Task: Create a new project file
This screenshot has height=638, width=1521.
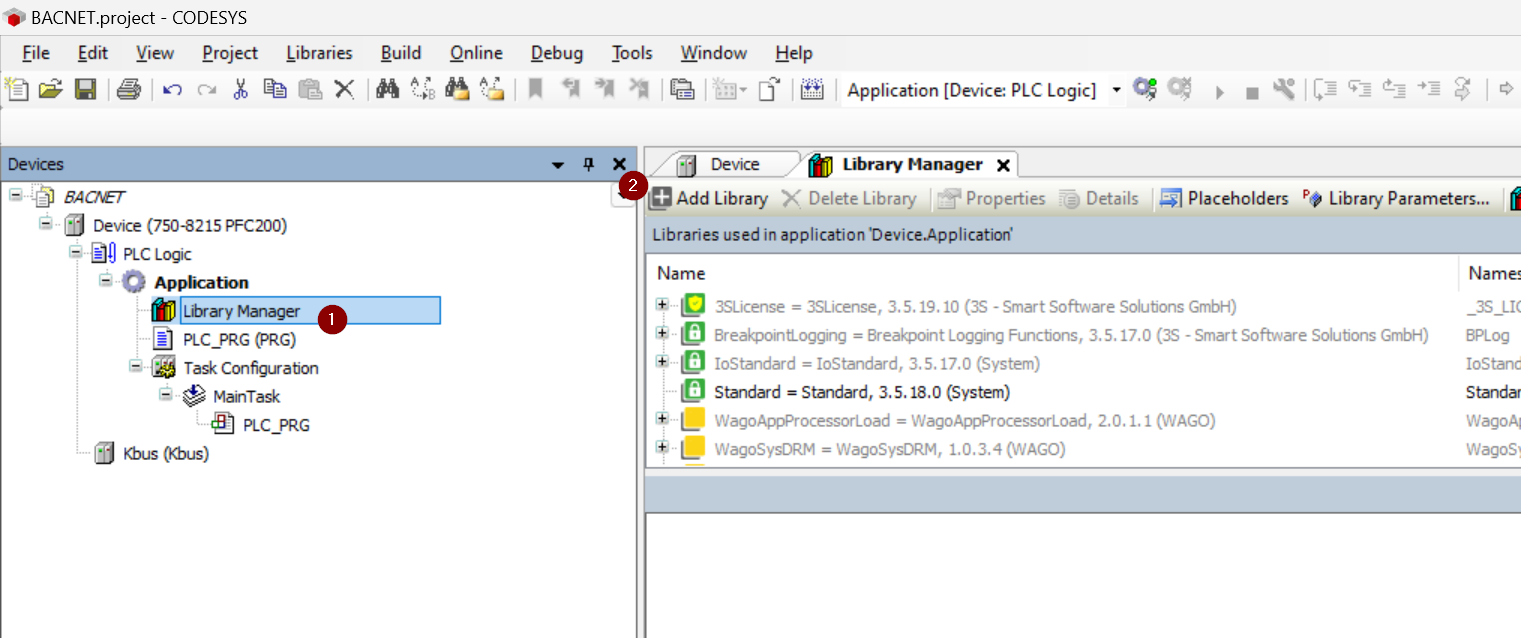Action: click(x=17, y=90)
